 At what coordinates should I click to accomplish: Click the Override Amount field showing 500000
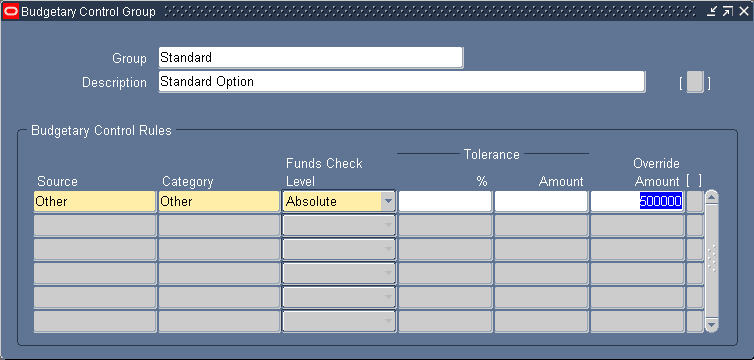[637, 201]
